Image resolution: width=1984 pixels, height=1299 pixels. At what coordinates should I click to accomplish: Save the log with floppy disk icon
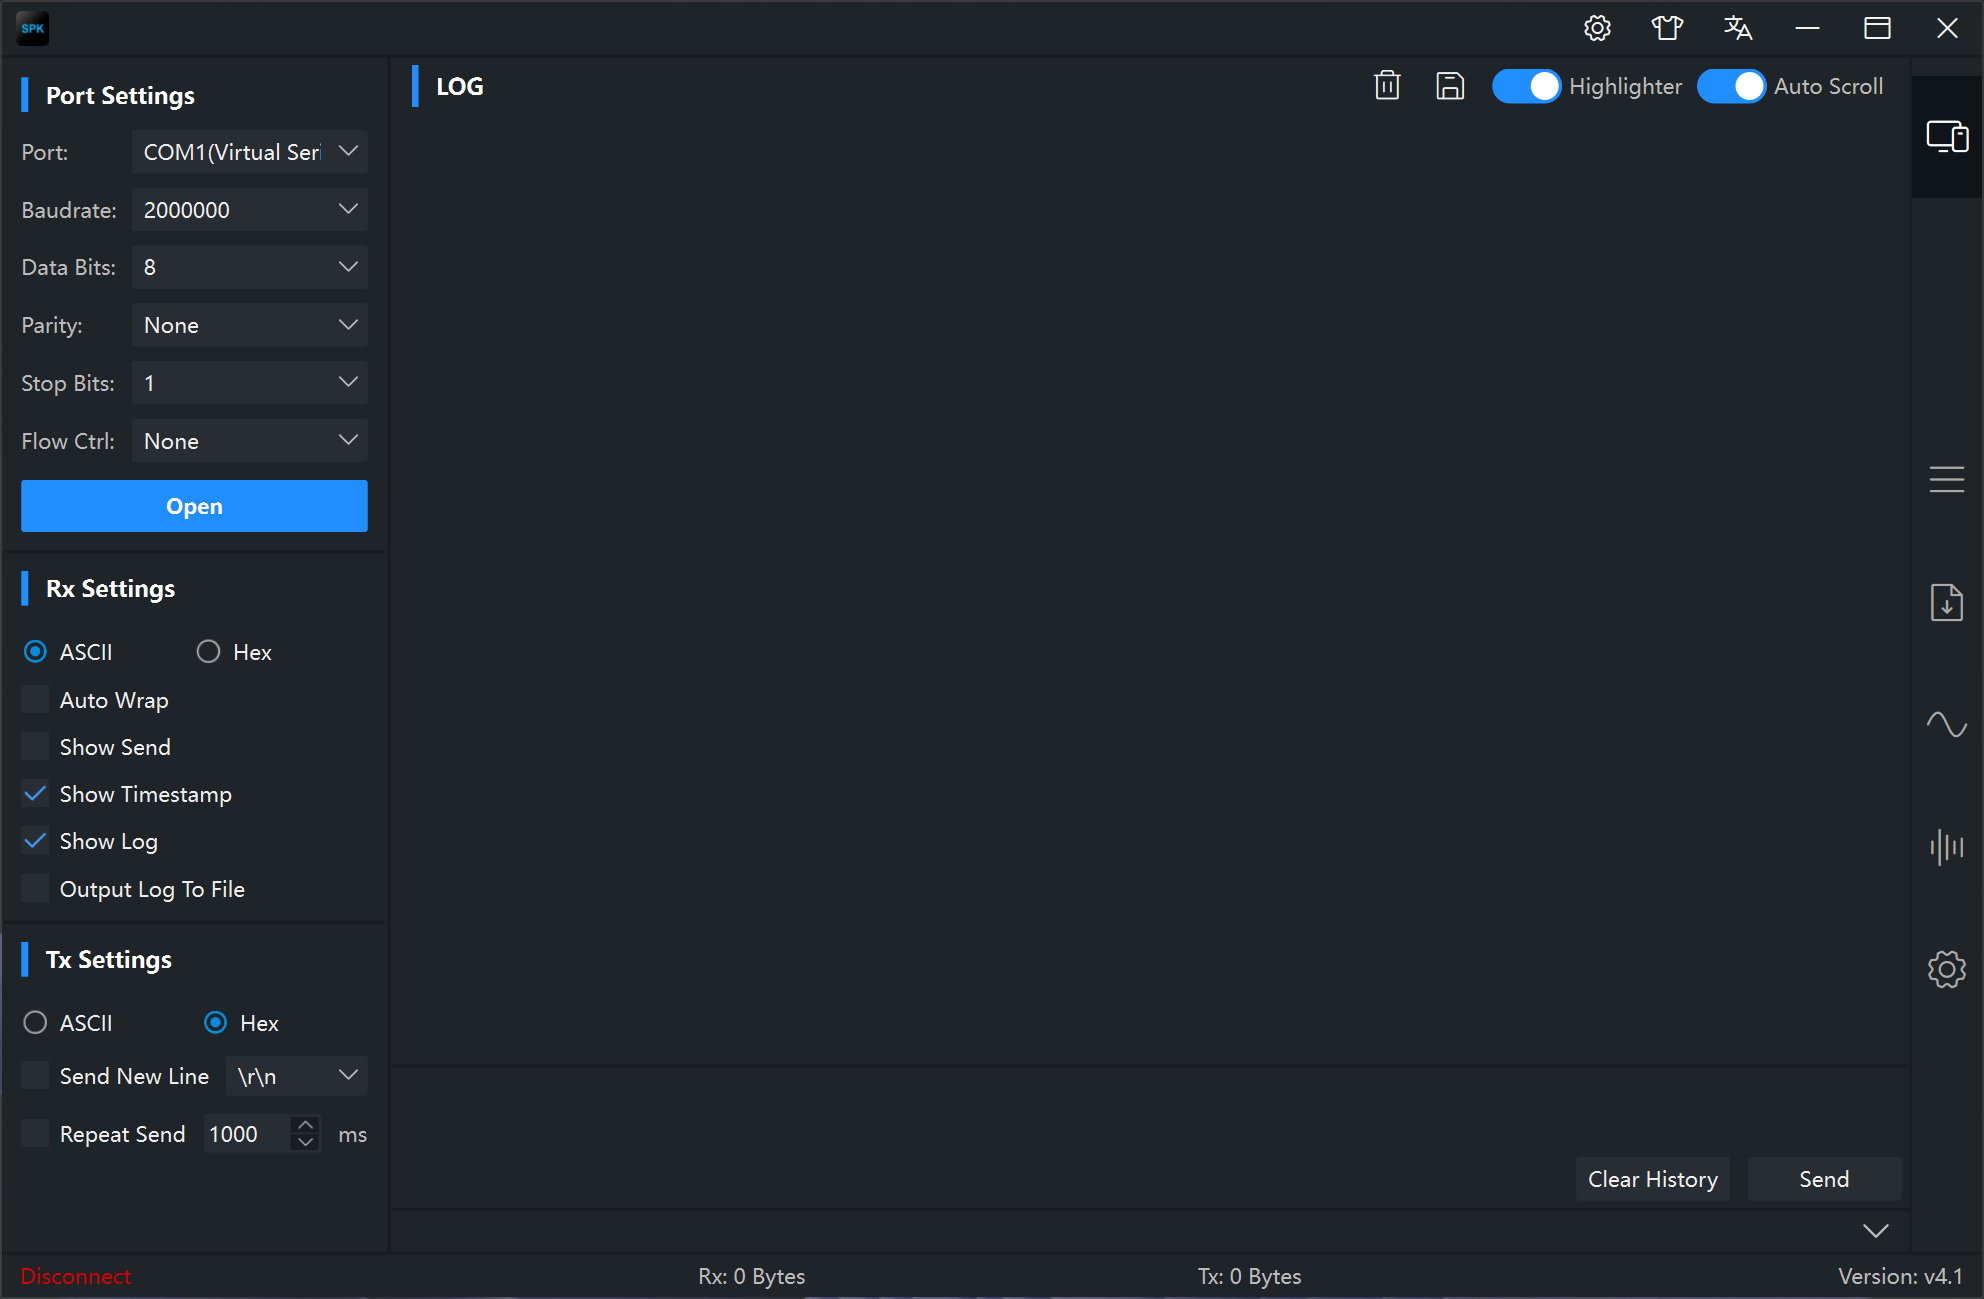pyautogui.click(x=1450, y=86)
